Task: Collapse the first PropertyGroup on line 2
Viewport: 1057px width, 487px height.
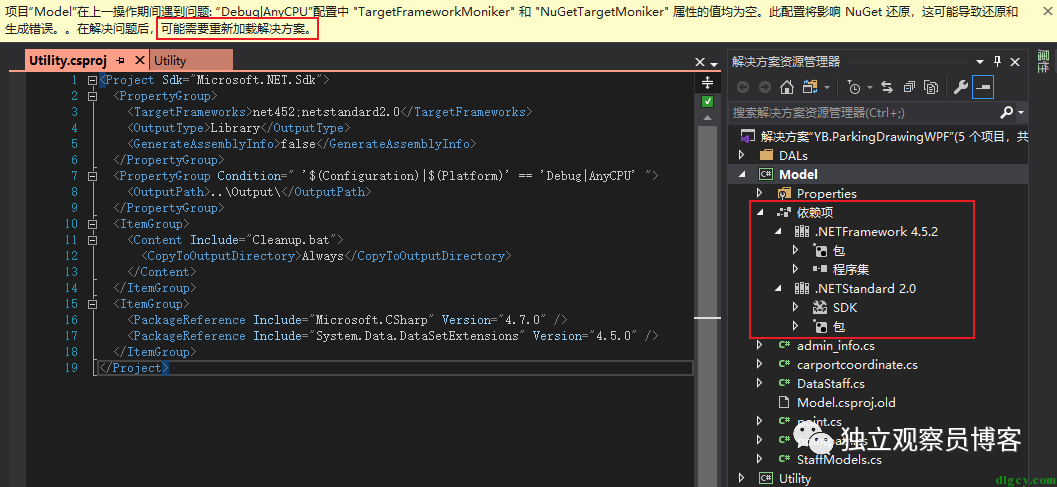Action: (x=92, y=96)
